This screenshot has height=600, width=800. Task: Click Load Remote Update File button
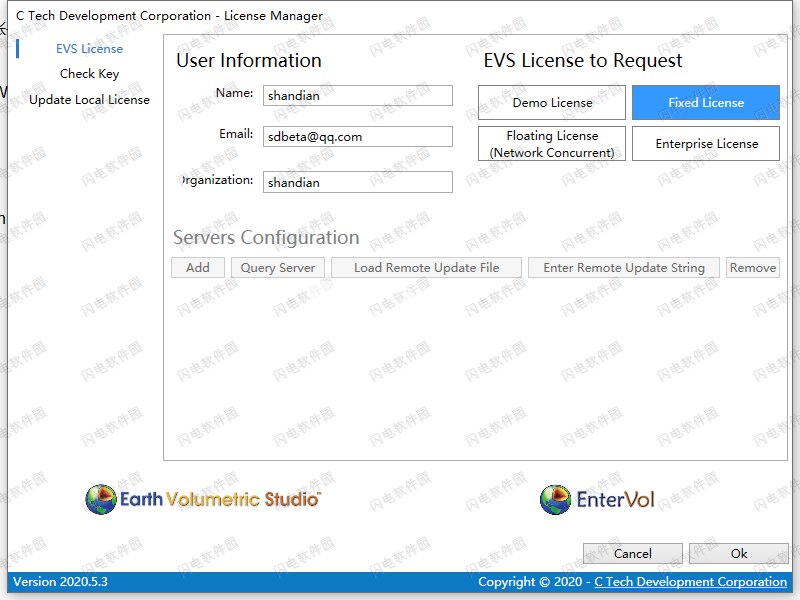[427, 267]
